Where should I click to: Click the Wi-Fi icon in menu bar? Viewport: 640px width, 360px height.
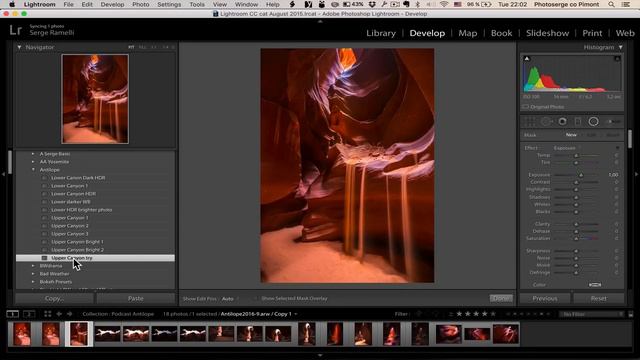(x=444, y=4)
